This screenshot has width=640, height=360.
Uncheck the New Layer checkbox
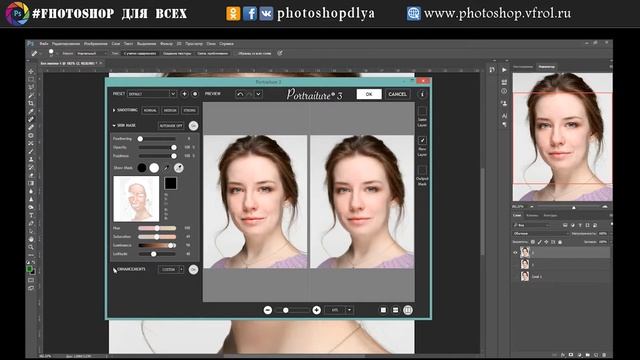pyautogui.click(x=422, y=140)
